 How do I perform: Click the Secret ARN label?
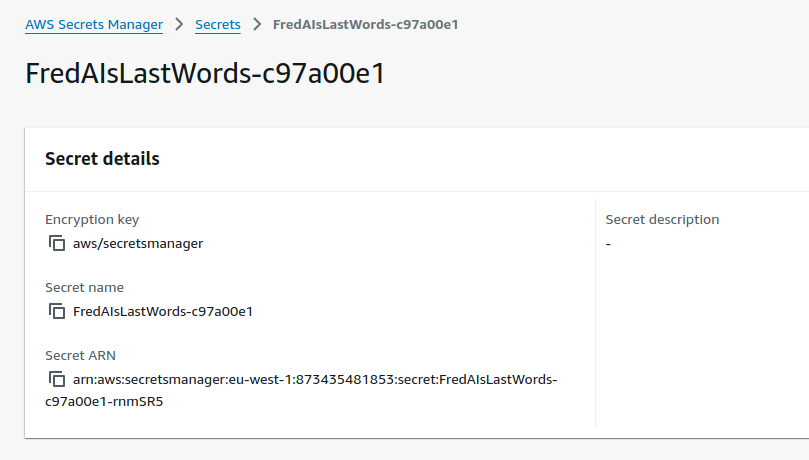pos(80,355)
